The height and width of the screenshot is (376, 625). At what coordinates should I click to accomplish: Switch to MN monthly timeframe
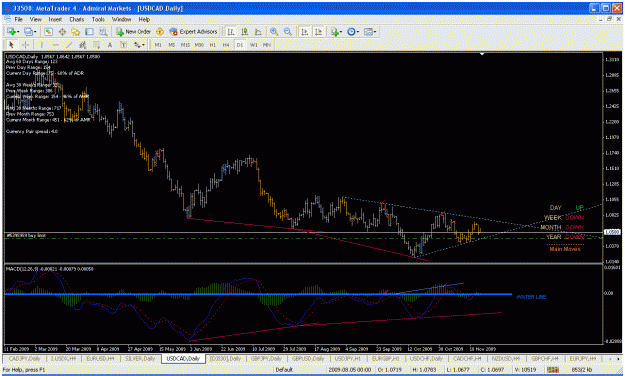(267, 45)
